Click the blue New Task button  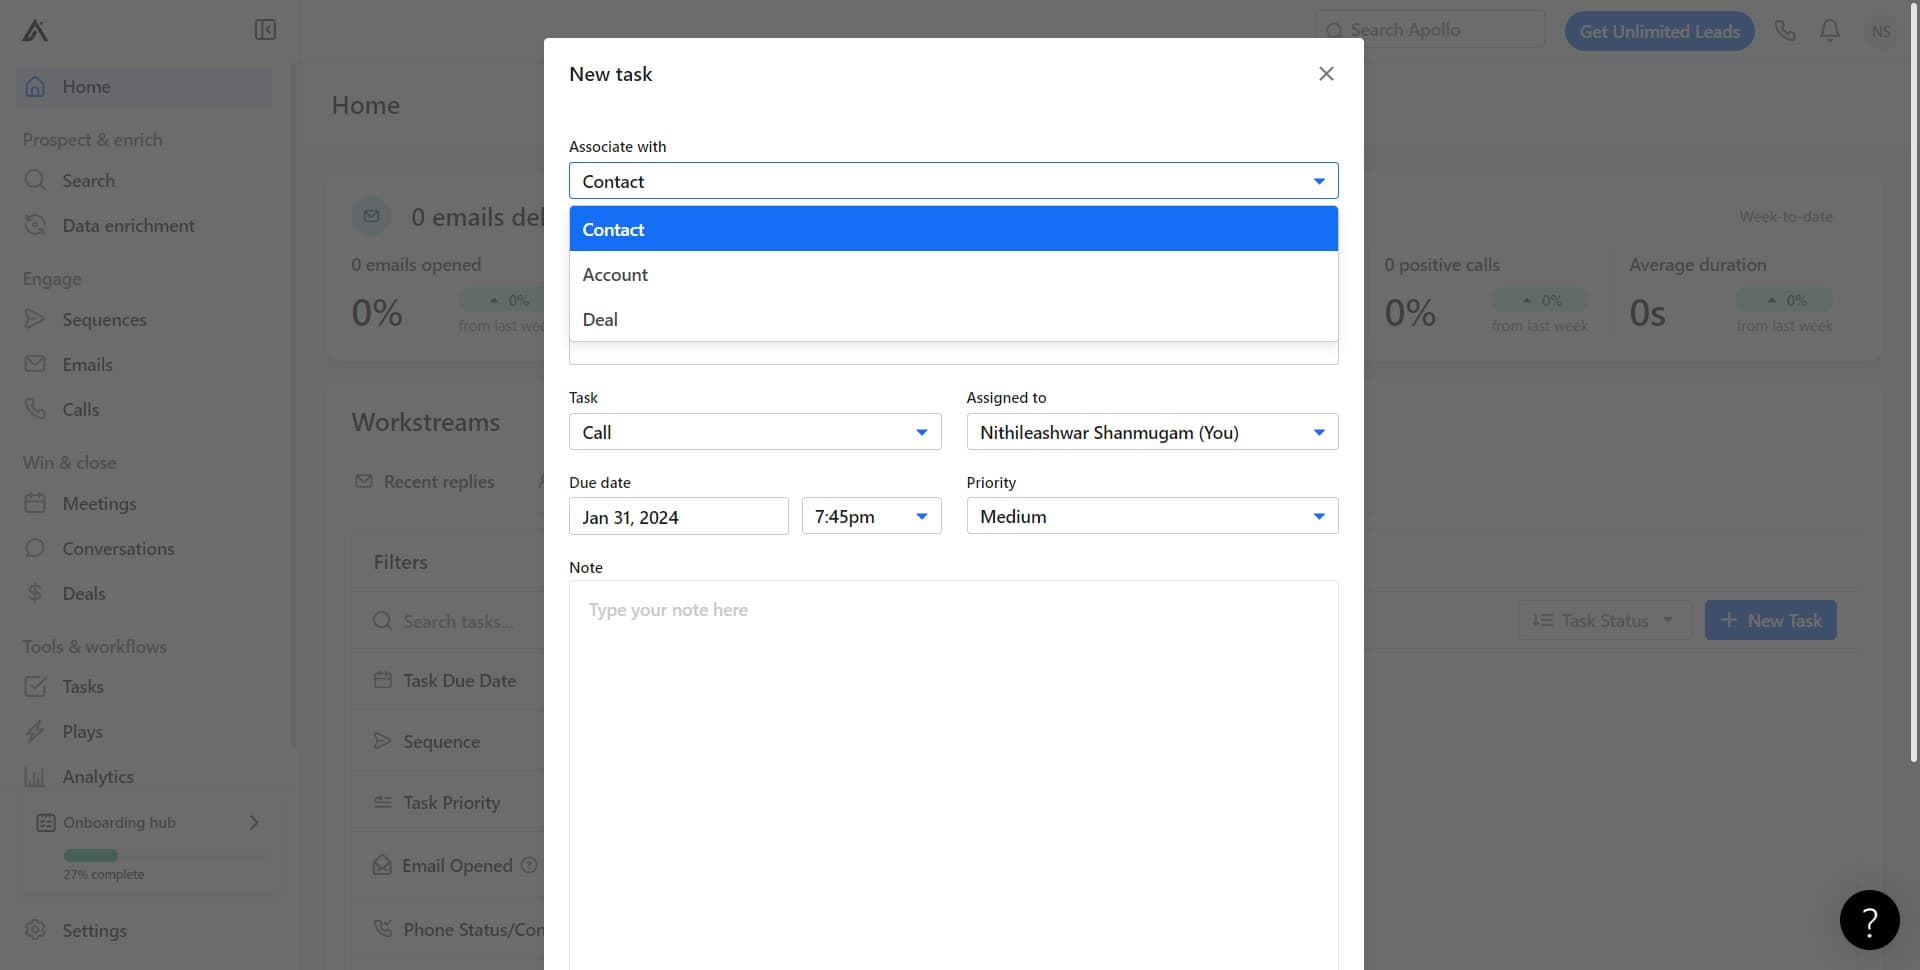pos(1770,620)
